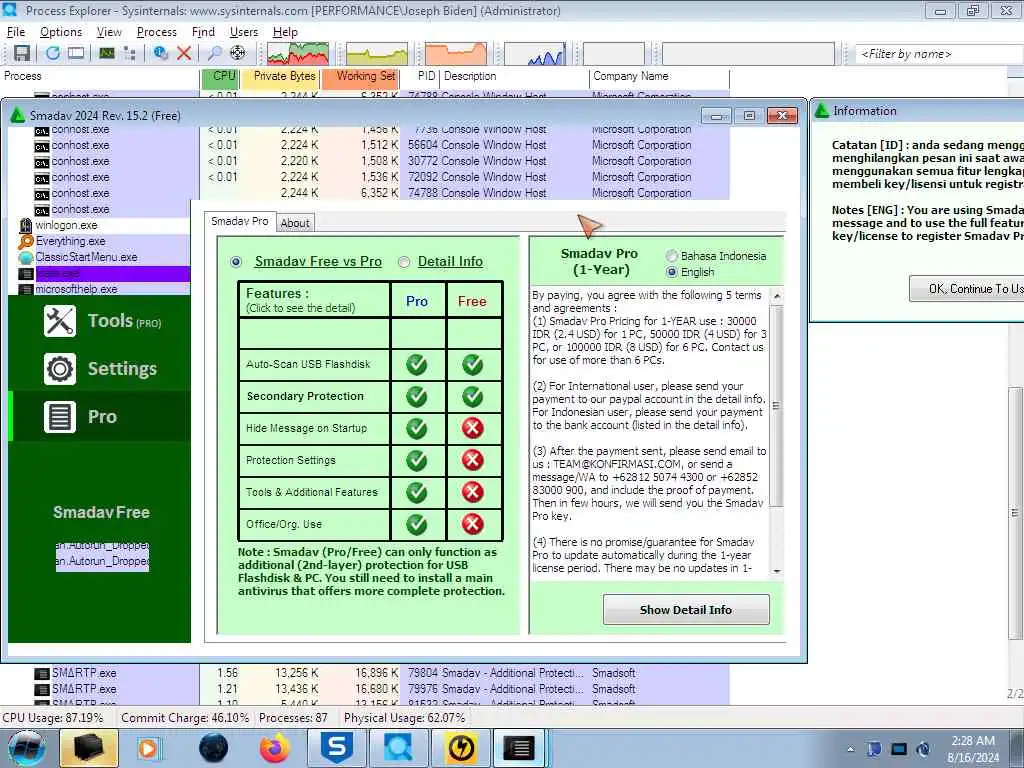Open the Process menu

pyautogui.click(x=157, y=32)
